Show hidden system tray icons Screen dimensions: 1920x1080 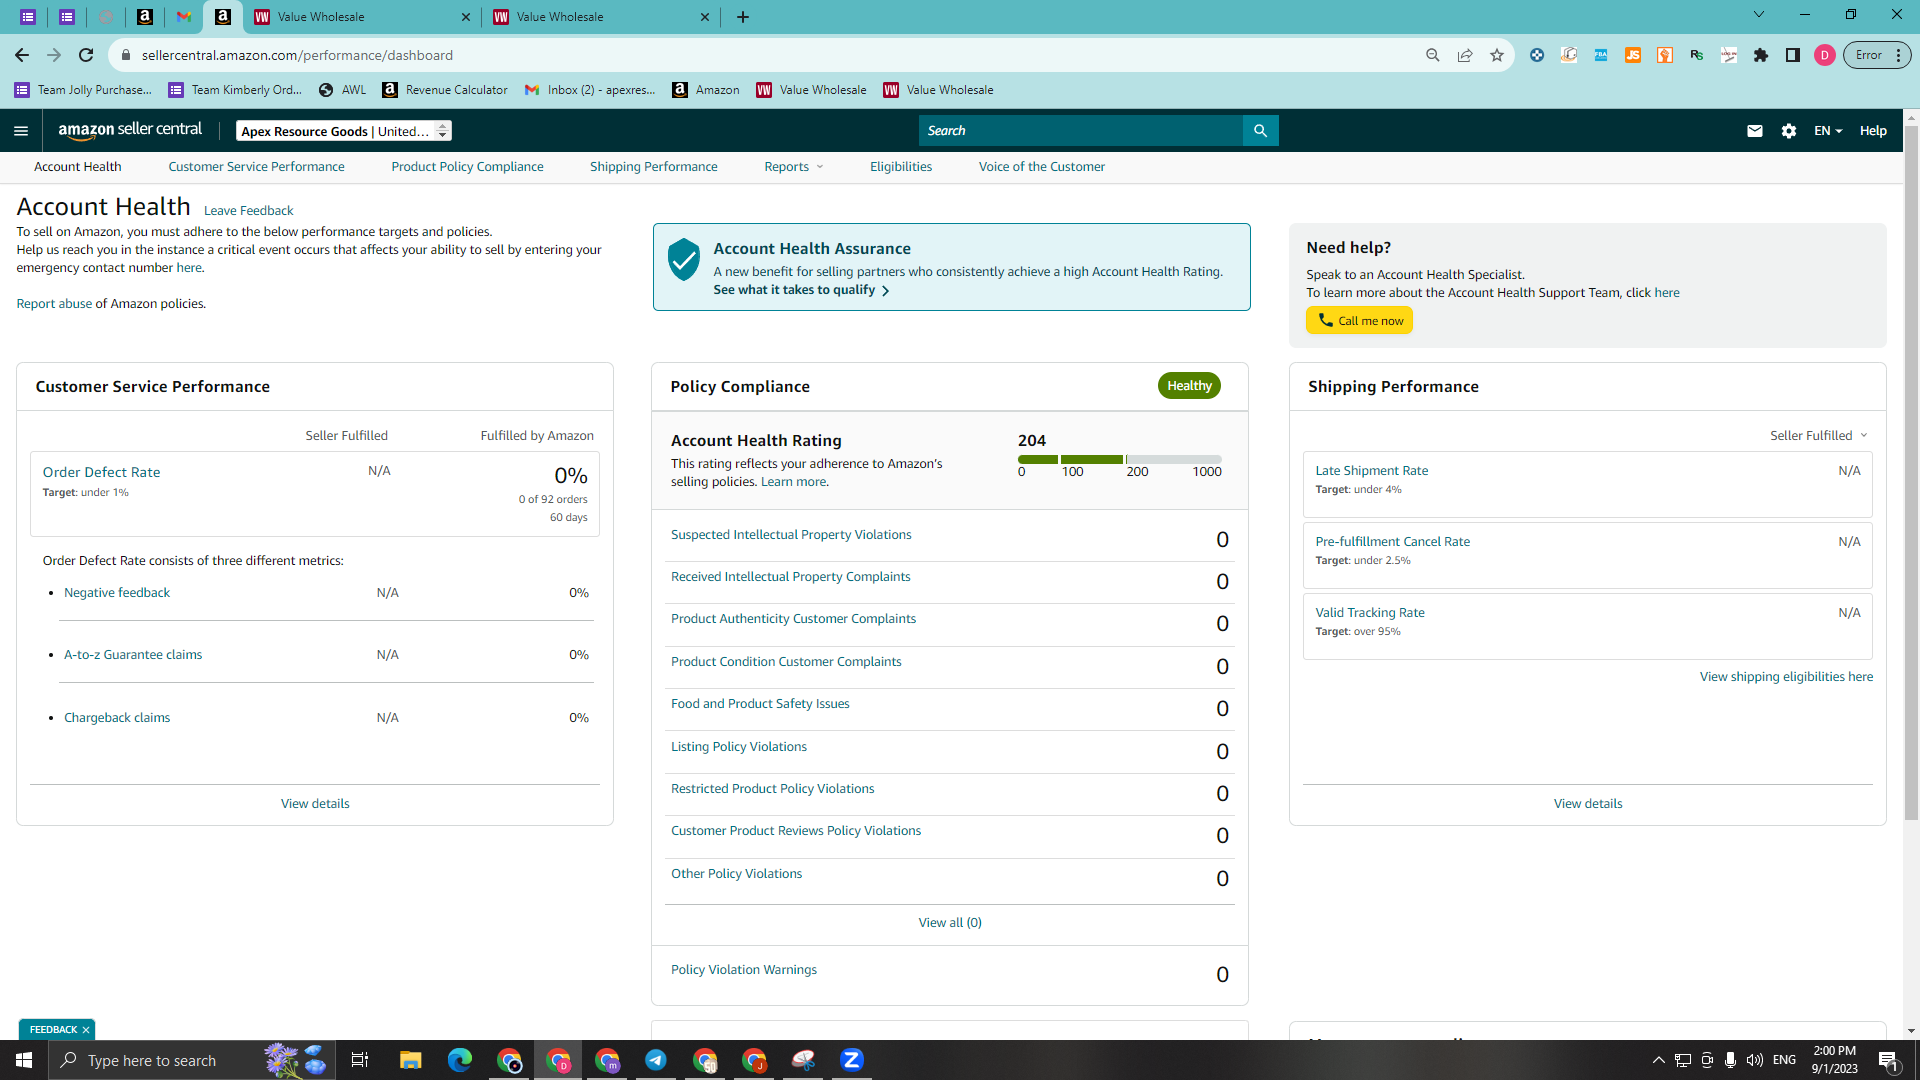pyautogui.click(x=1659, y=1060)
